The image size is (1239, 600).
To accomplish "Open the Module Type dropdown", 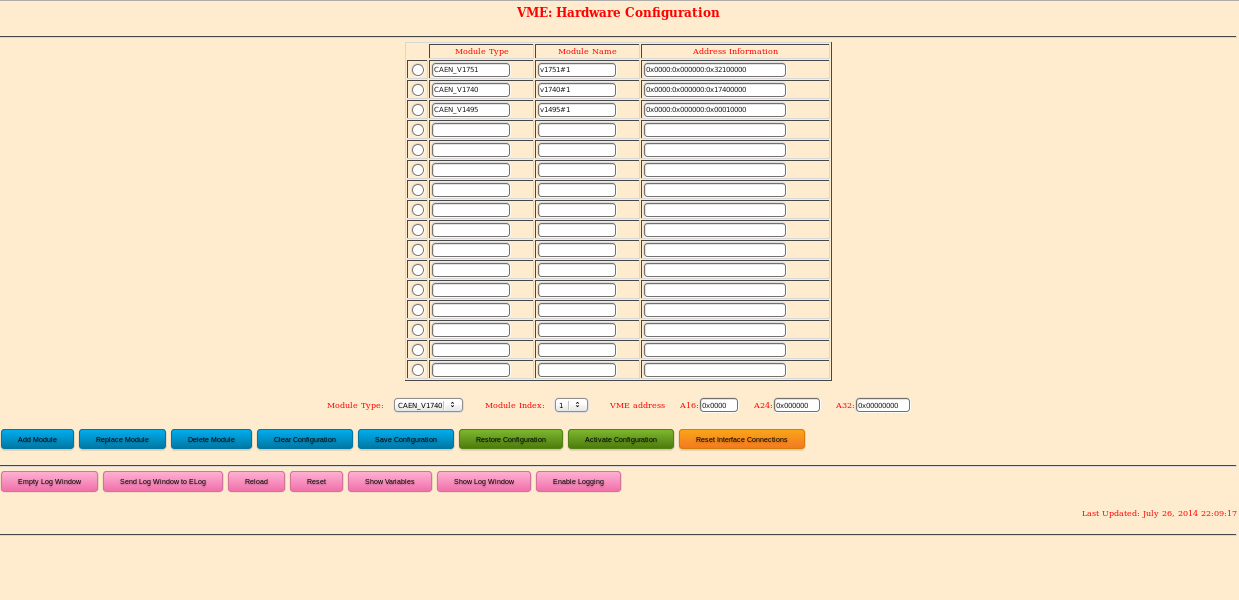I will coord(428,405).
